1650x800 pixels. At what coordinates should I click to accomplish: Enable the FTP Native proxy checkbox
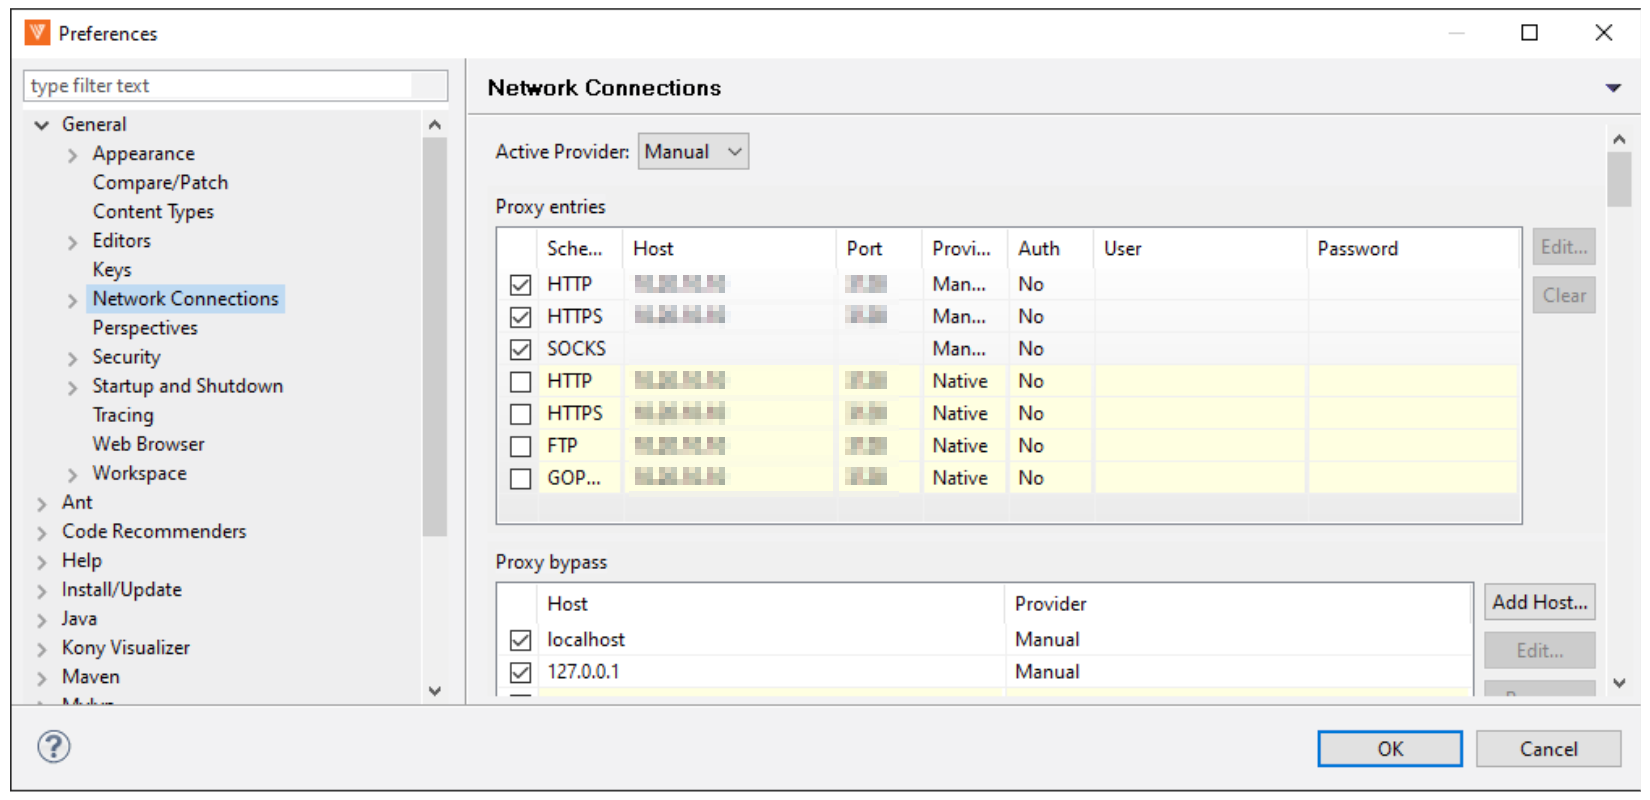click(520, 446)
